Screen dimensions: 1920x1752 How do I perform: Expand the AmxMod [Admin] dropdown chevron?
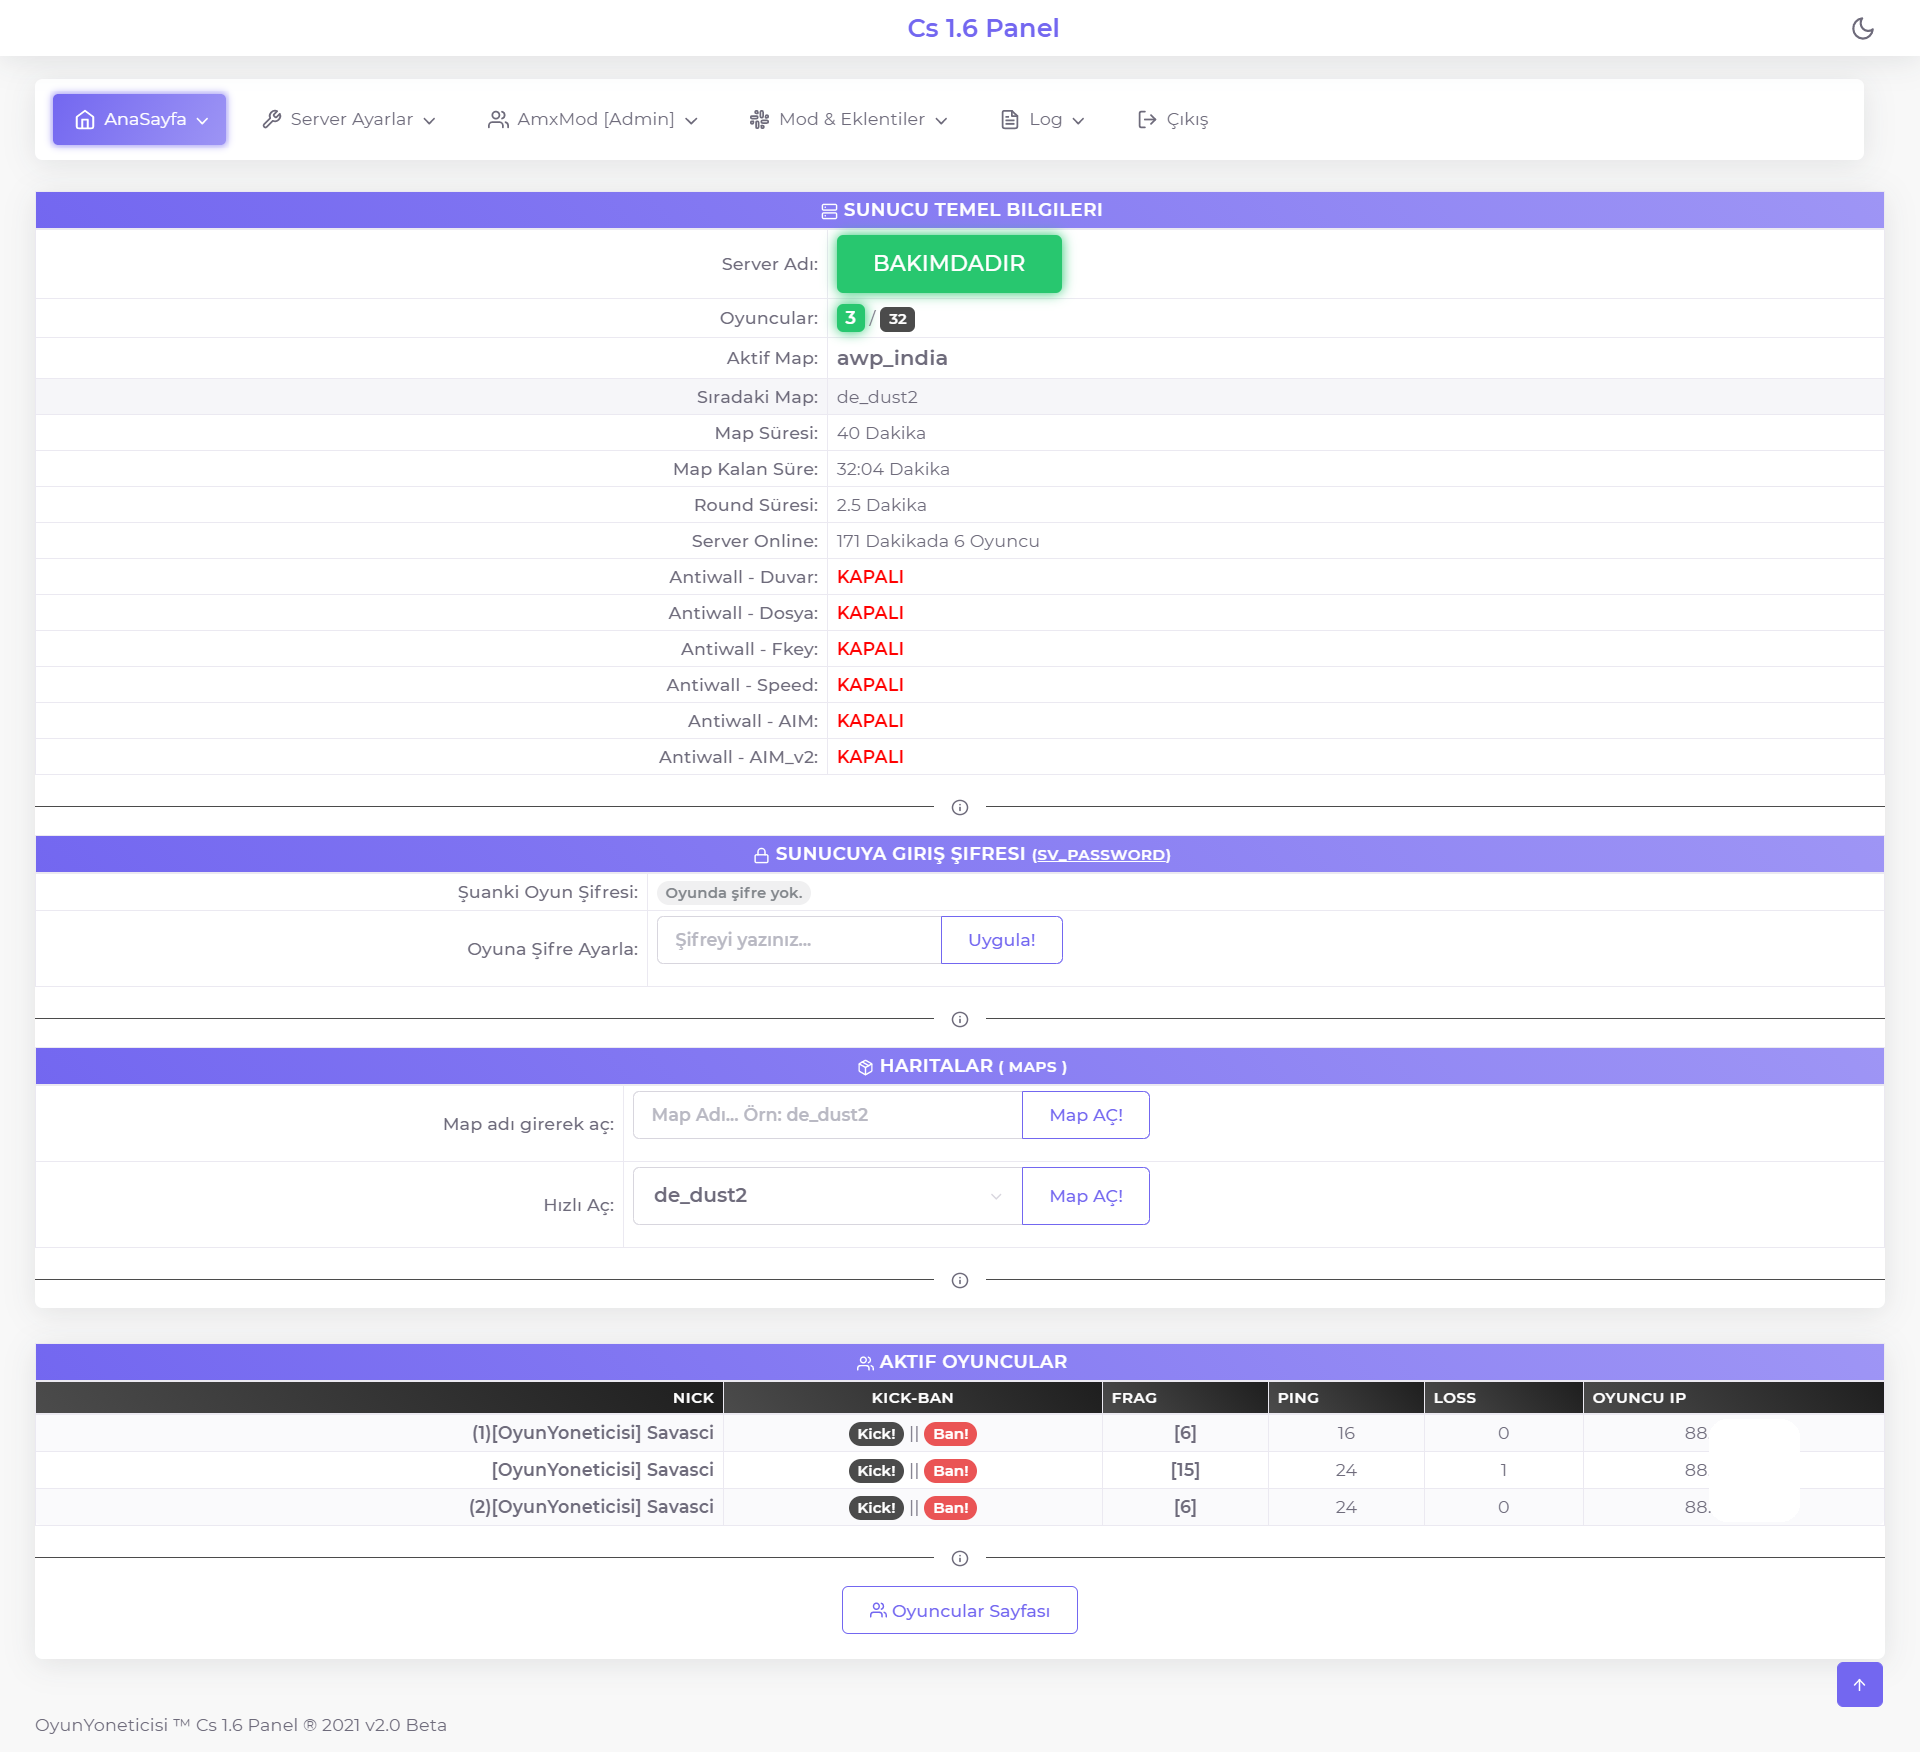tap(691, 121)
